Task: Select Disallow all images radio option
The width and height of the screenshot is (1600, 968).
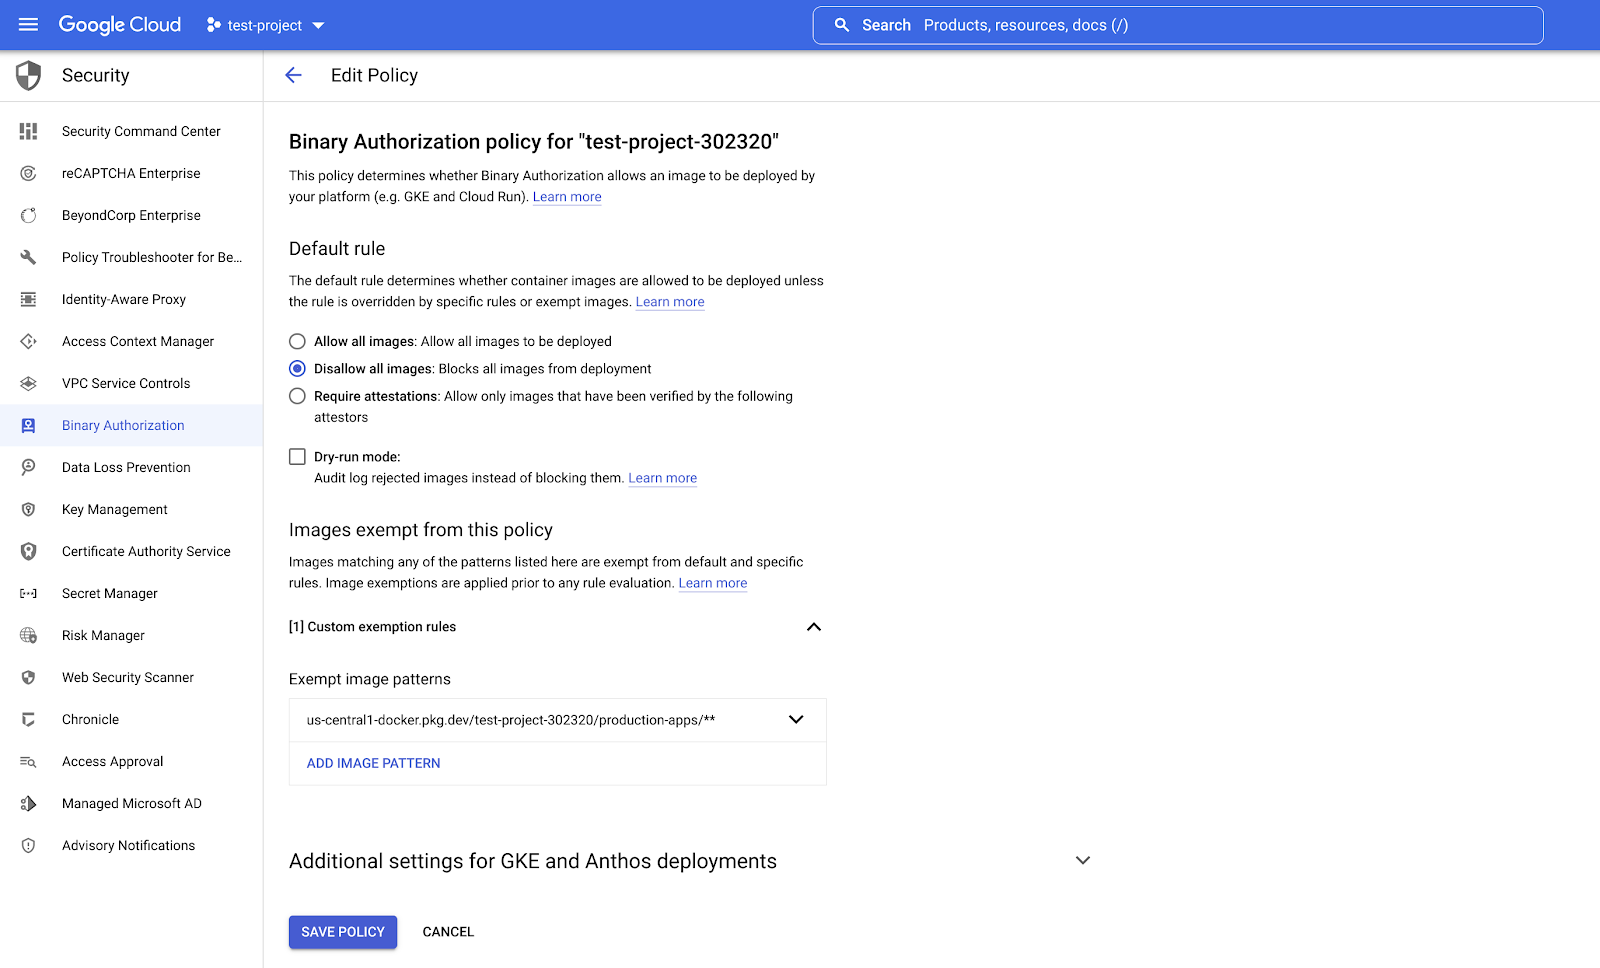Action: 297,368
